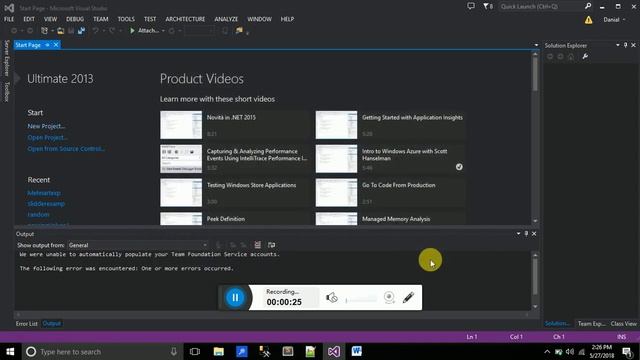Click the New Project toolbar icon
Viewport: 640px width, 360px height.
point(44,31)
